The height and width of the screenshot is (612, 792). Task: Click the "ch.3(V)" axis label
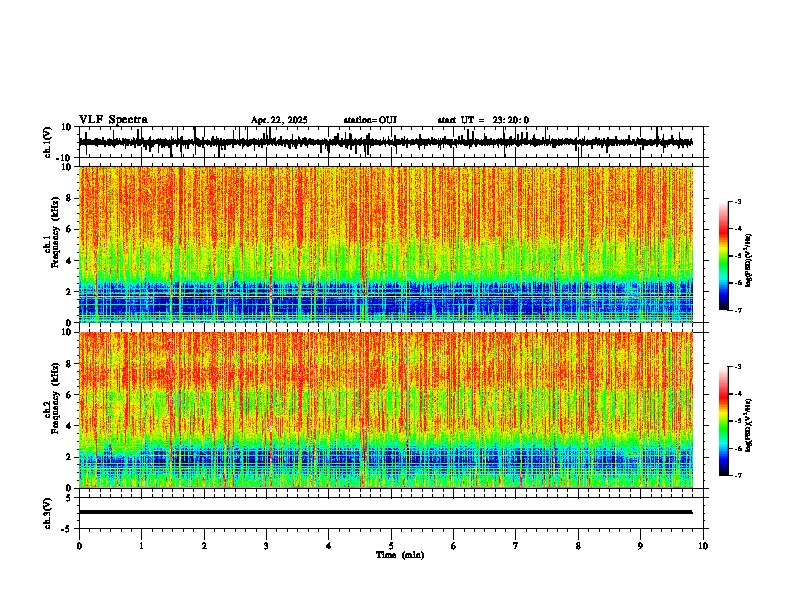point(48,514)
